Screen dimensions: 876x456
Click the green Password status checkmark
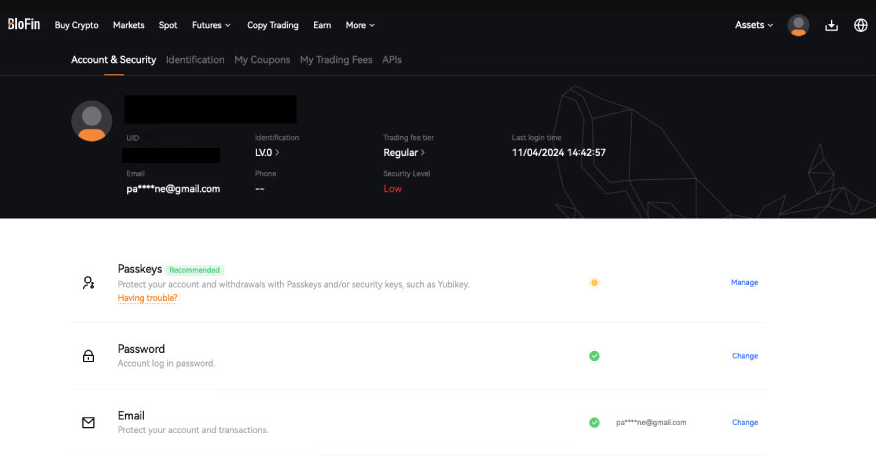pyautogui.click(x=594, y=356)
